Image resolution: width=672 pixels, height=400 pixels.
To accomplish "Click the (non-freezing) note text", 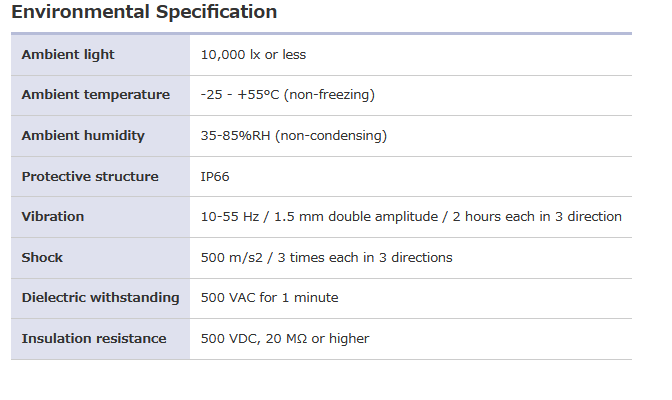I will (329, 95).
